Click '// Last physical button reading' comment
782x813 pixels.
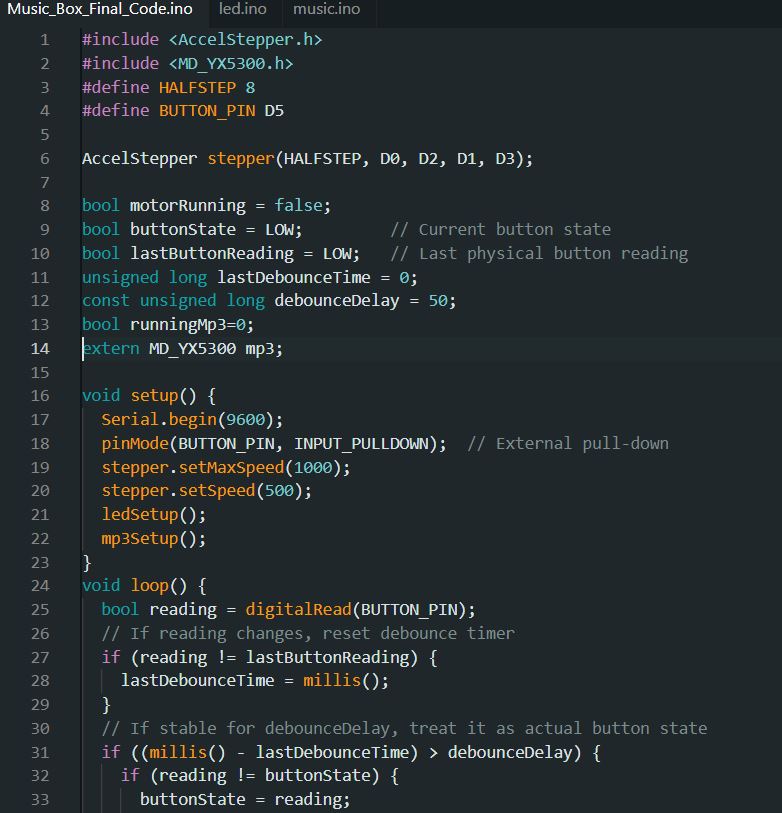(539, 254)
